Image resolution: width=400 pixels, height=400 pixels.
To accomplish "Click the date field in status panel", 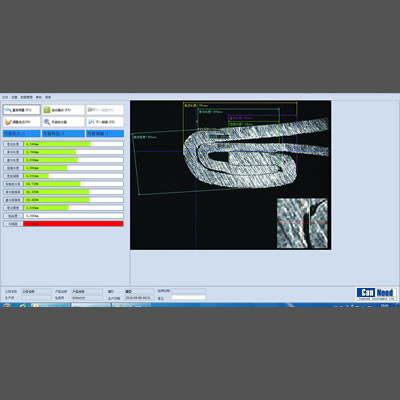I will [138, 298].
